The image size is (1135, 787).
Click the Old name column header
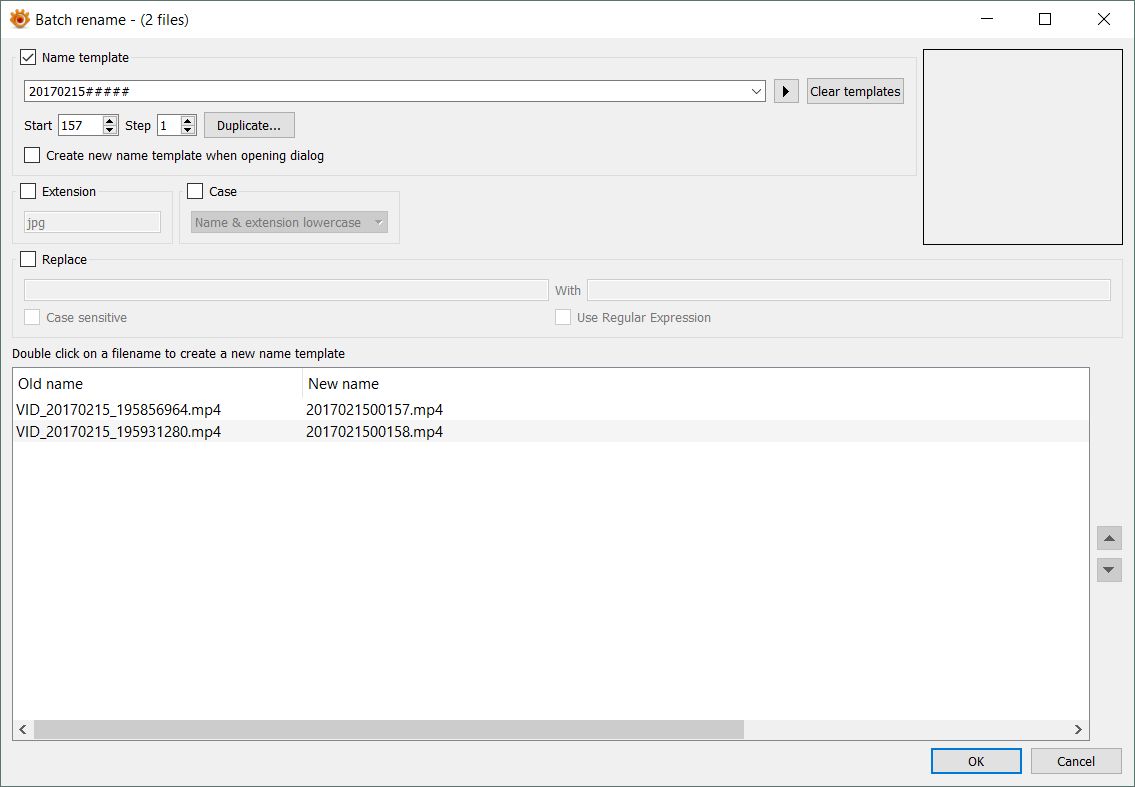coord(158,384)
